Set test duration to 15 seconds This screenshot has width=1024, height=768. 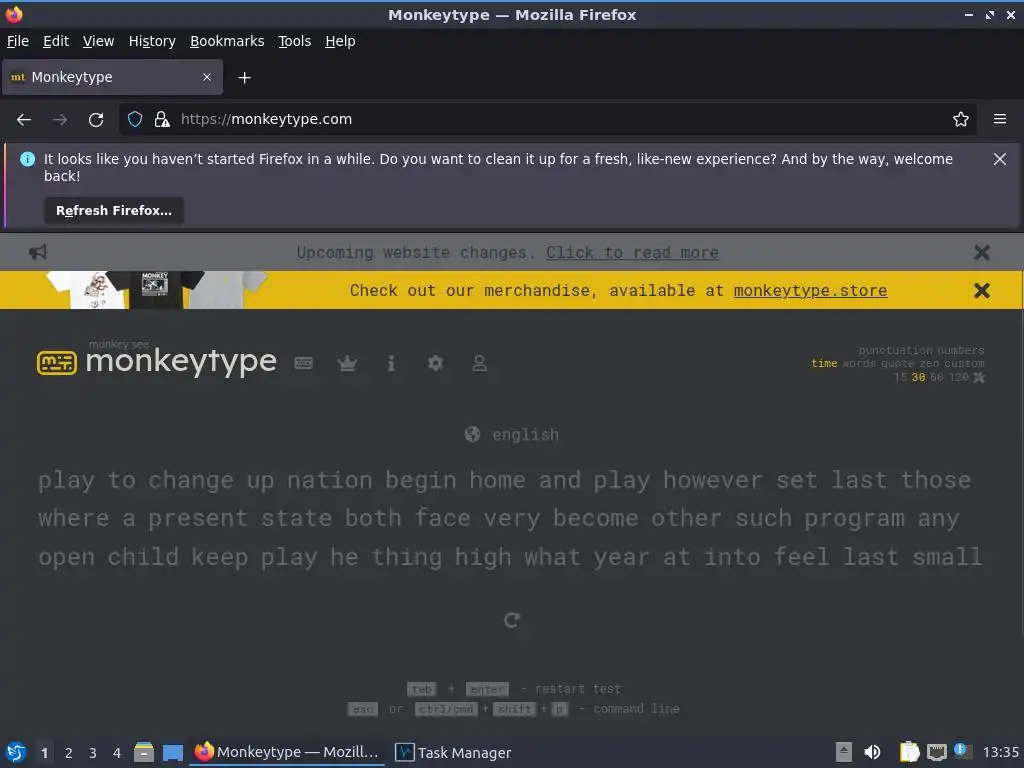901,377
